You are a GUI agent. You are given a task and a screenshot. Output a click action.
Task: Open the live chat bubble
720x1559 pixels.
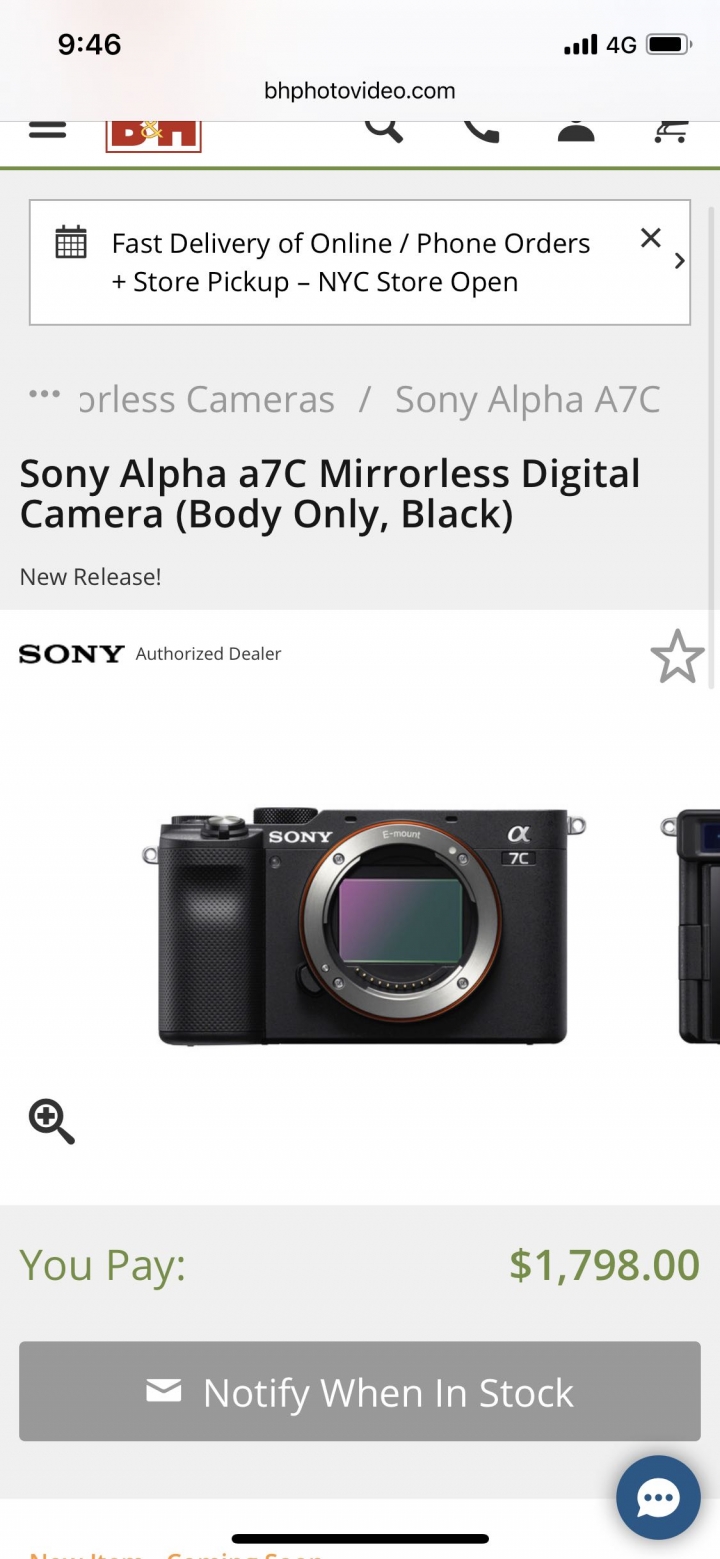(658, 1497)
